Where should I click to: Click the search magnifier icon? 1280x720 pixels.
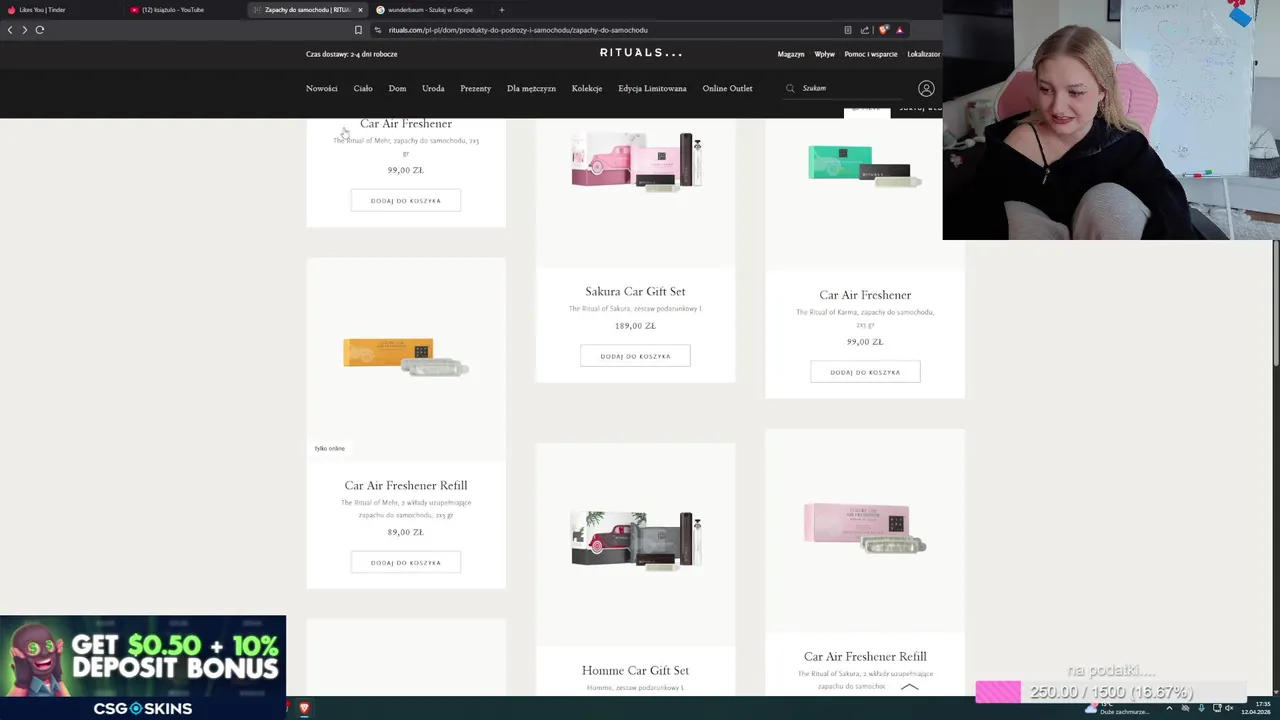[790, 88]
